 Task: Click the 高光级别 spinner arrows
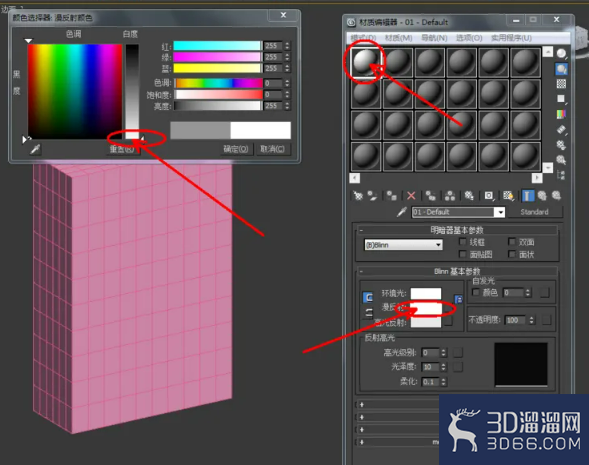(x=444, y=353)
